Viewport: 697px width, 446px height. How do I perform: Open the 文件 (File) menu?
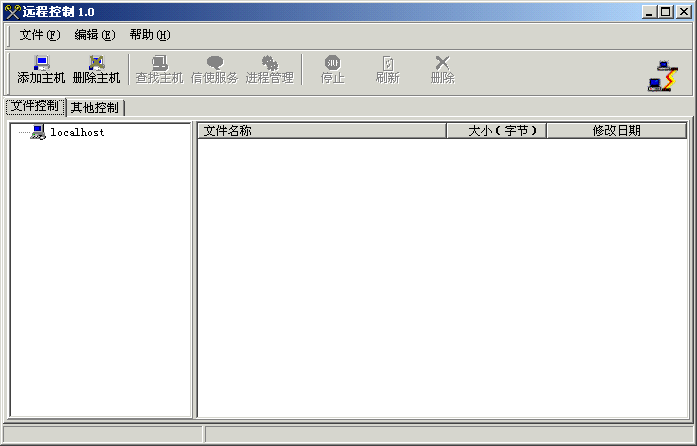pyautogui.click(x=40, y=35)
